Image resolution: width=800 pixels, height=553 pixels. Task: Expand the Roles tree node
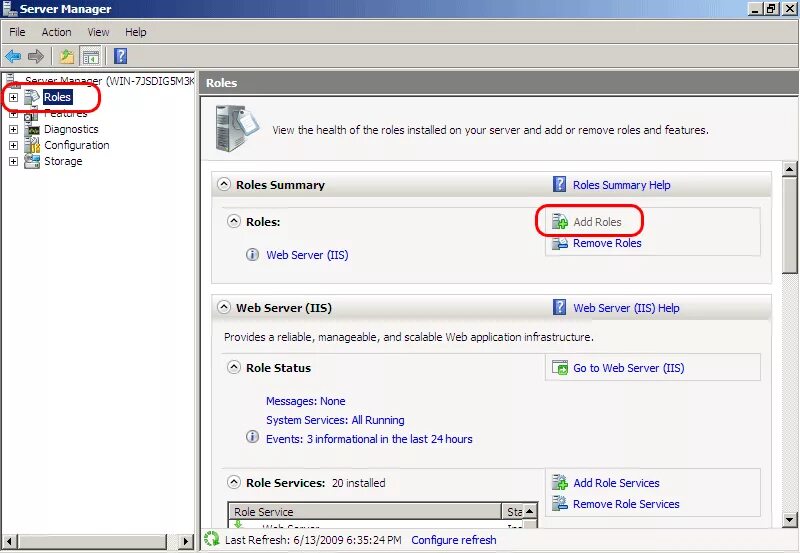14,97
